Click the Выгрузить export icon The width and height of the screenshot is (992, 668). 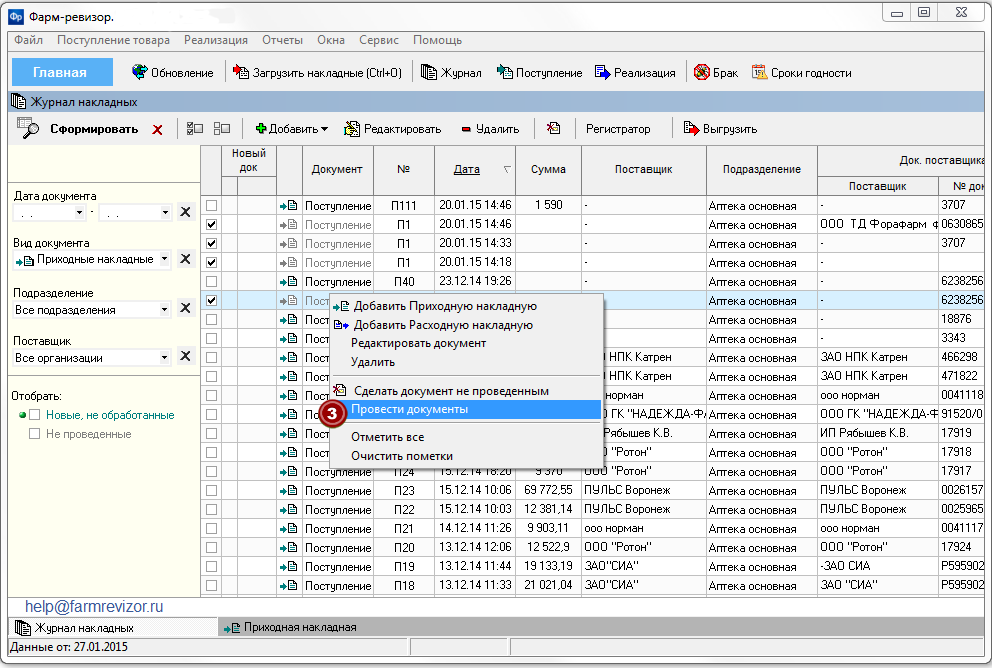tap(691, 128)
